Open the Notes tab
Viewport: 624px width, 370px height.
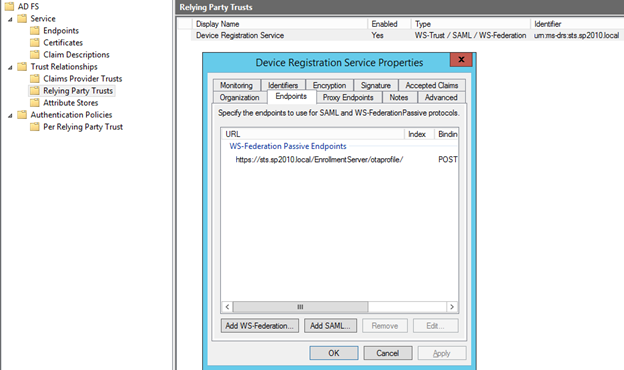[399, 97]
